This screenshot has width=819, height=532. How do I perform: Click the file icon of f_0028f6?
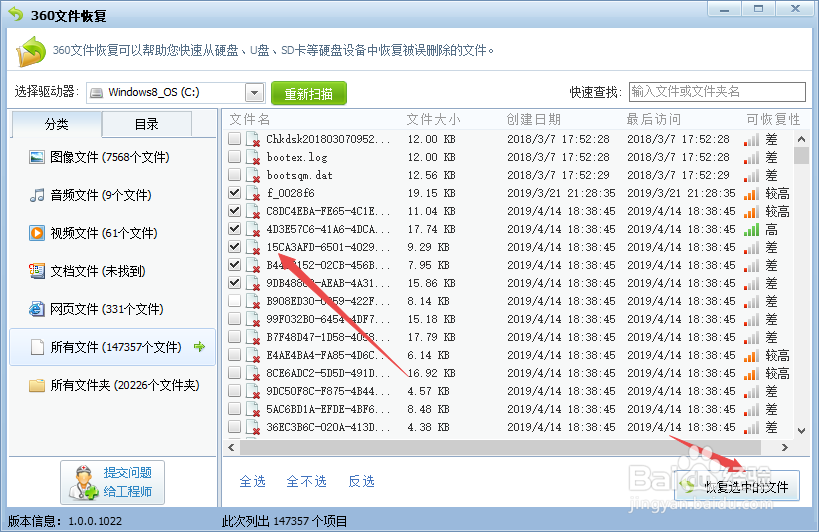(253, 193)
